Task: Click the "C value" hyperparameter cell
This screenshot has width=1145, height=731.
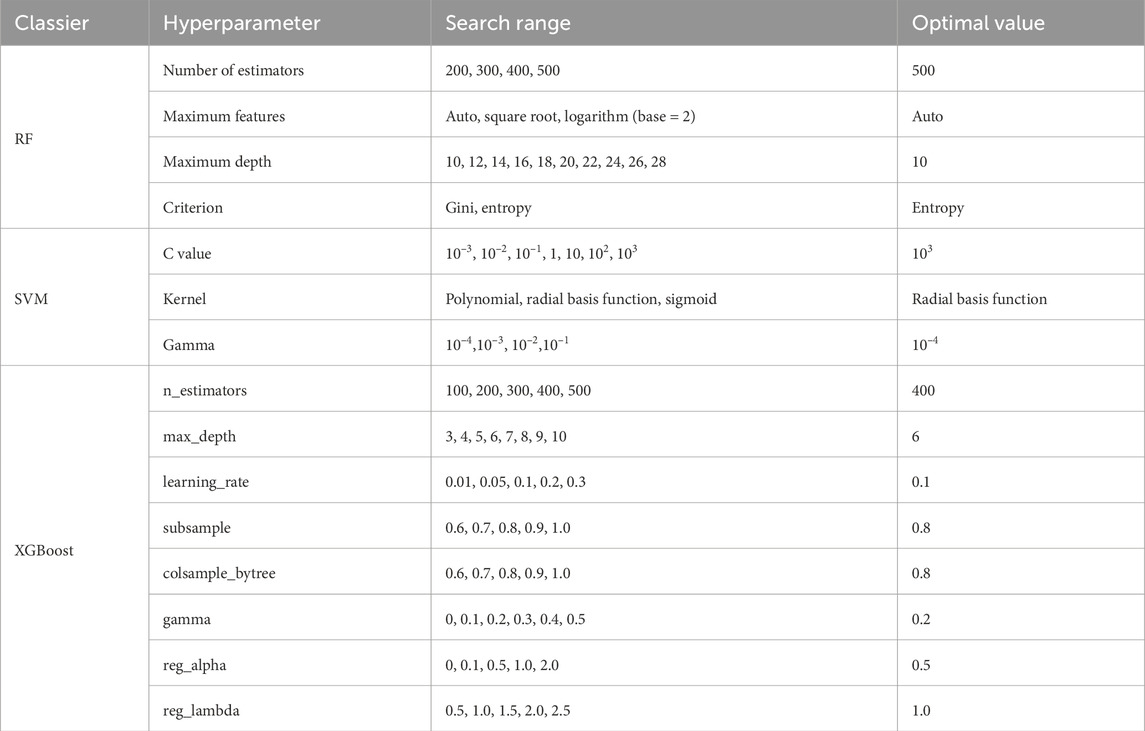Action: click(187, 254)
